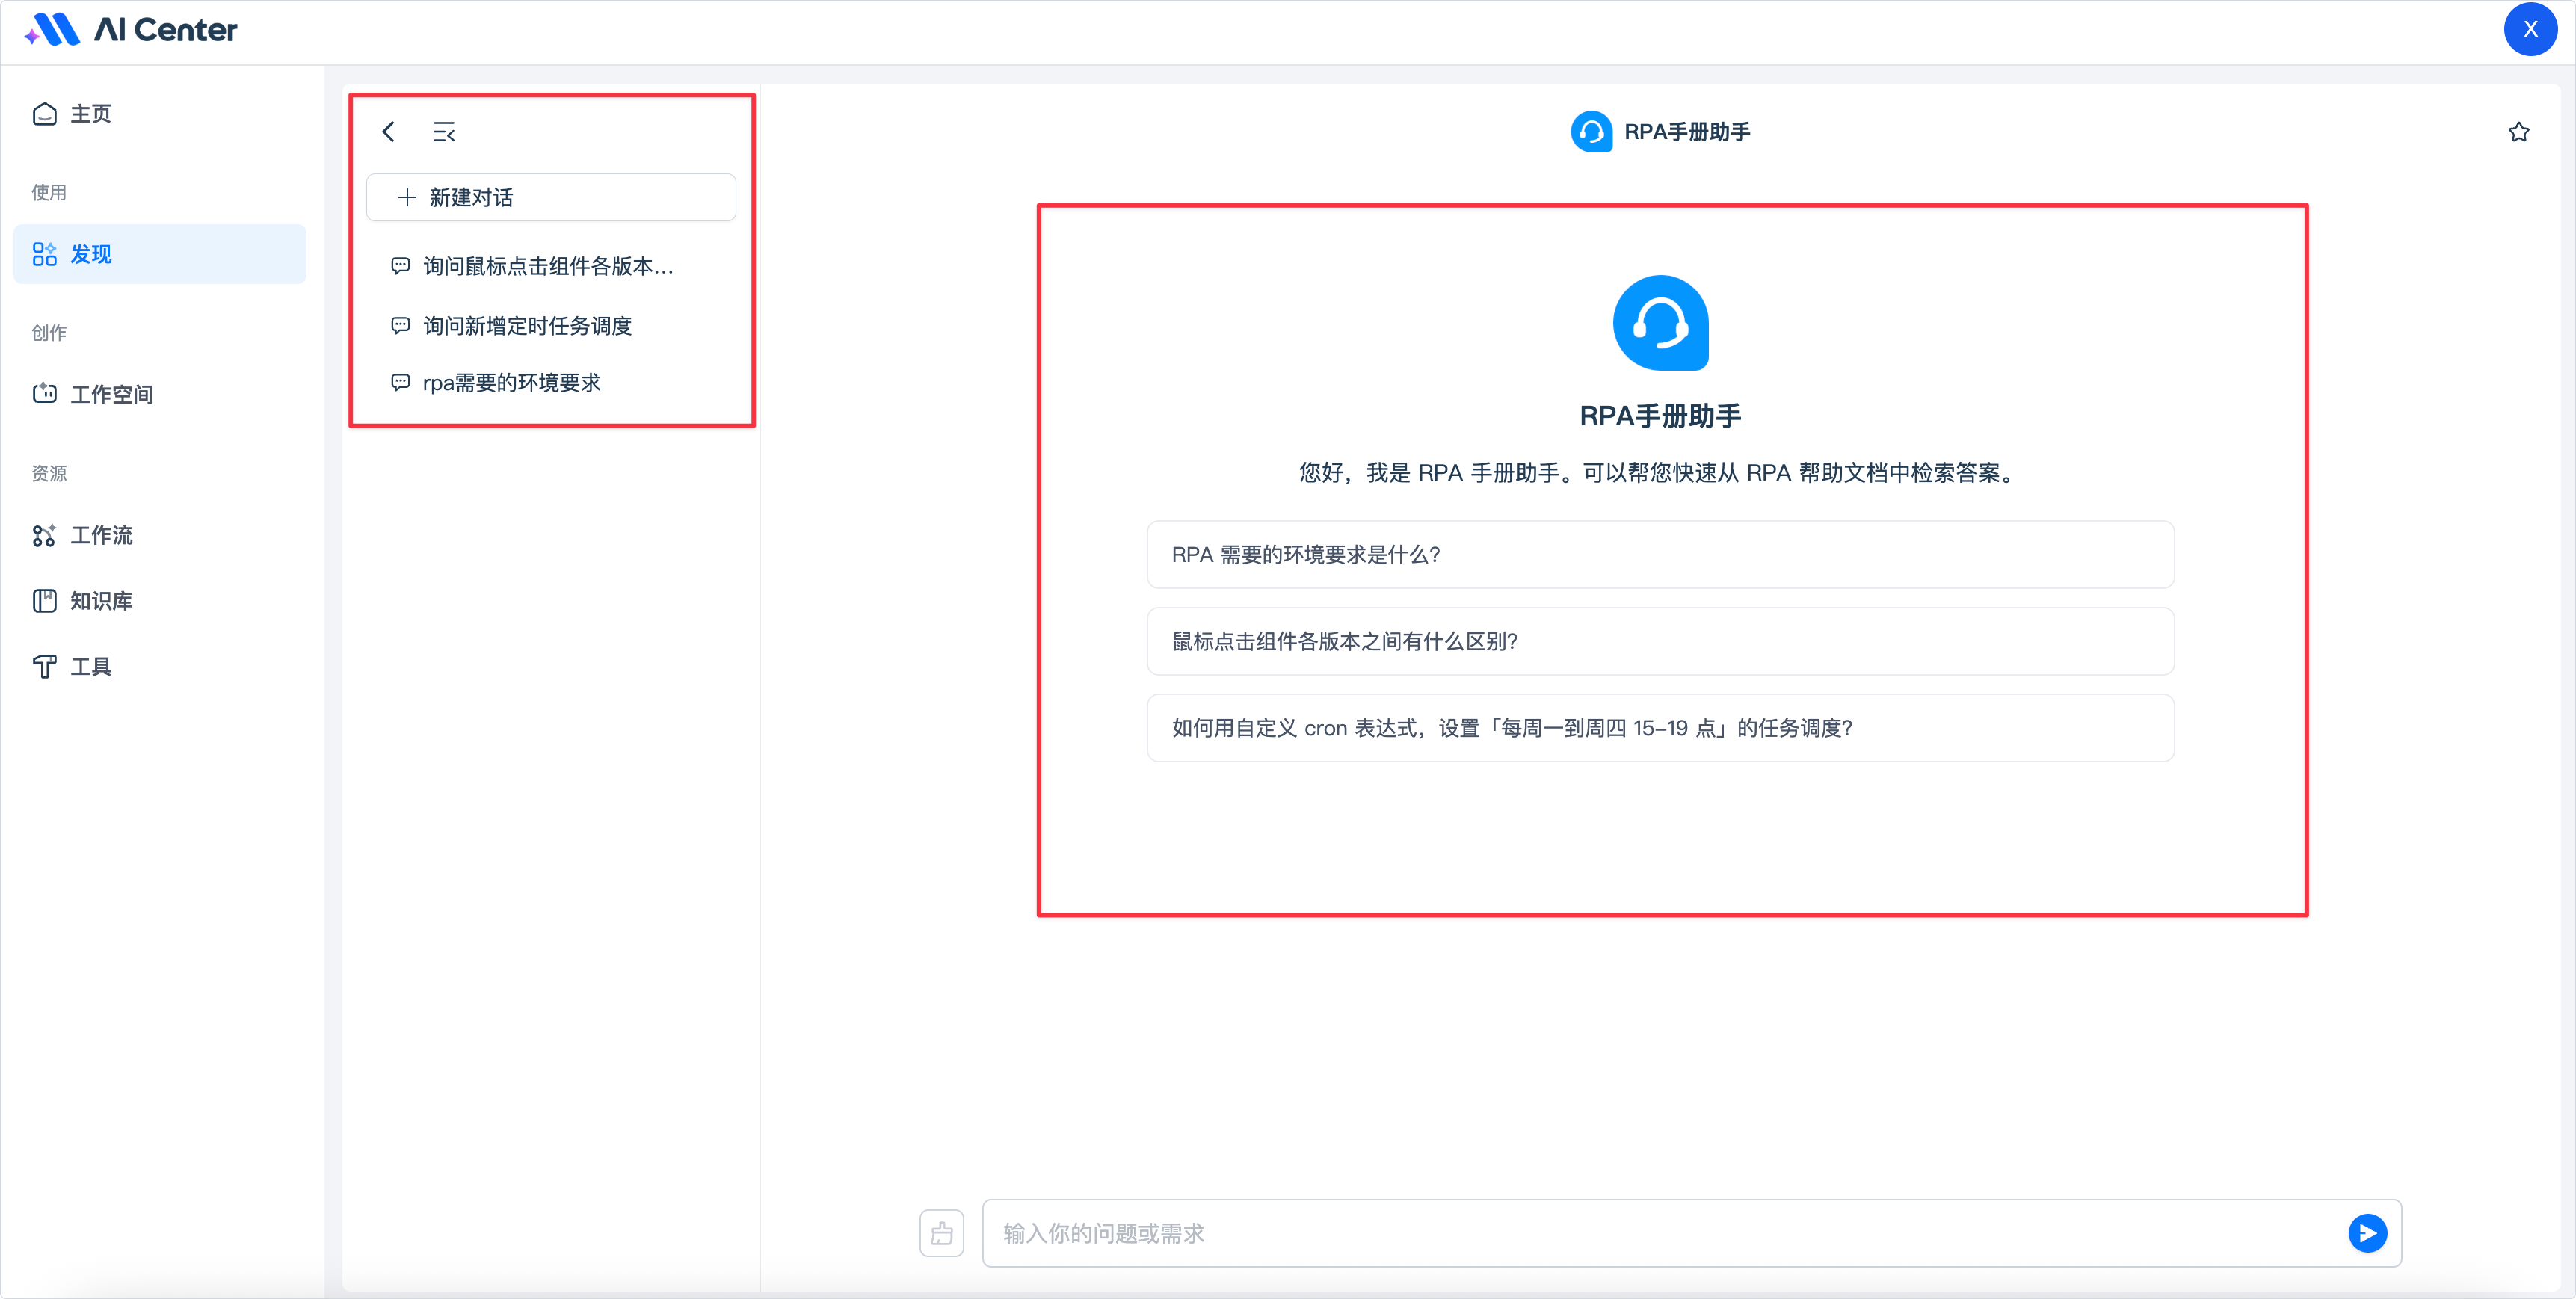2576x1299 pixels.
Task: Click the 工具 hammer icon
Action: click(x=44, y=667)
